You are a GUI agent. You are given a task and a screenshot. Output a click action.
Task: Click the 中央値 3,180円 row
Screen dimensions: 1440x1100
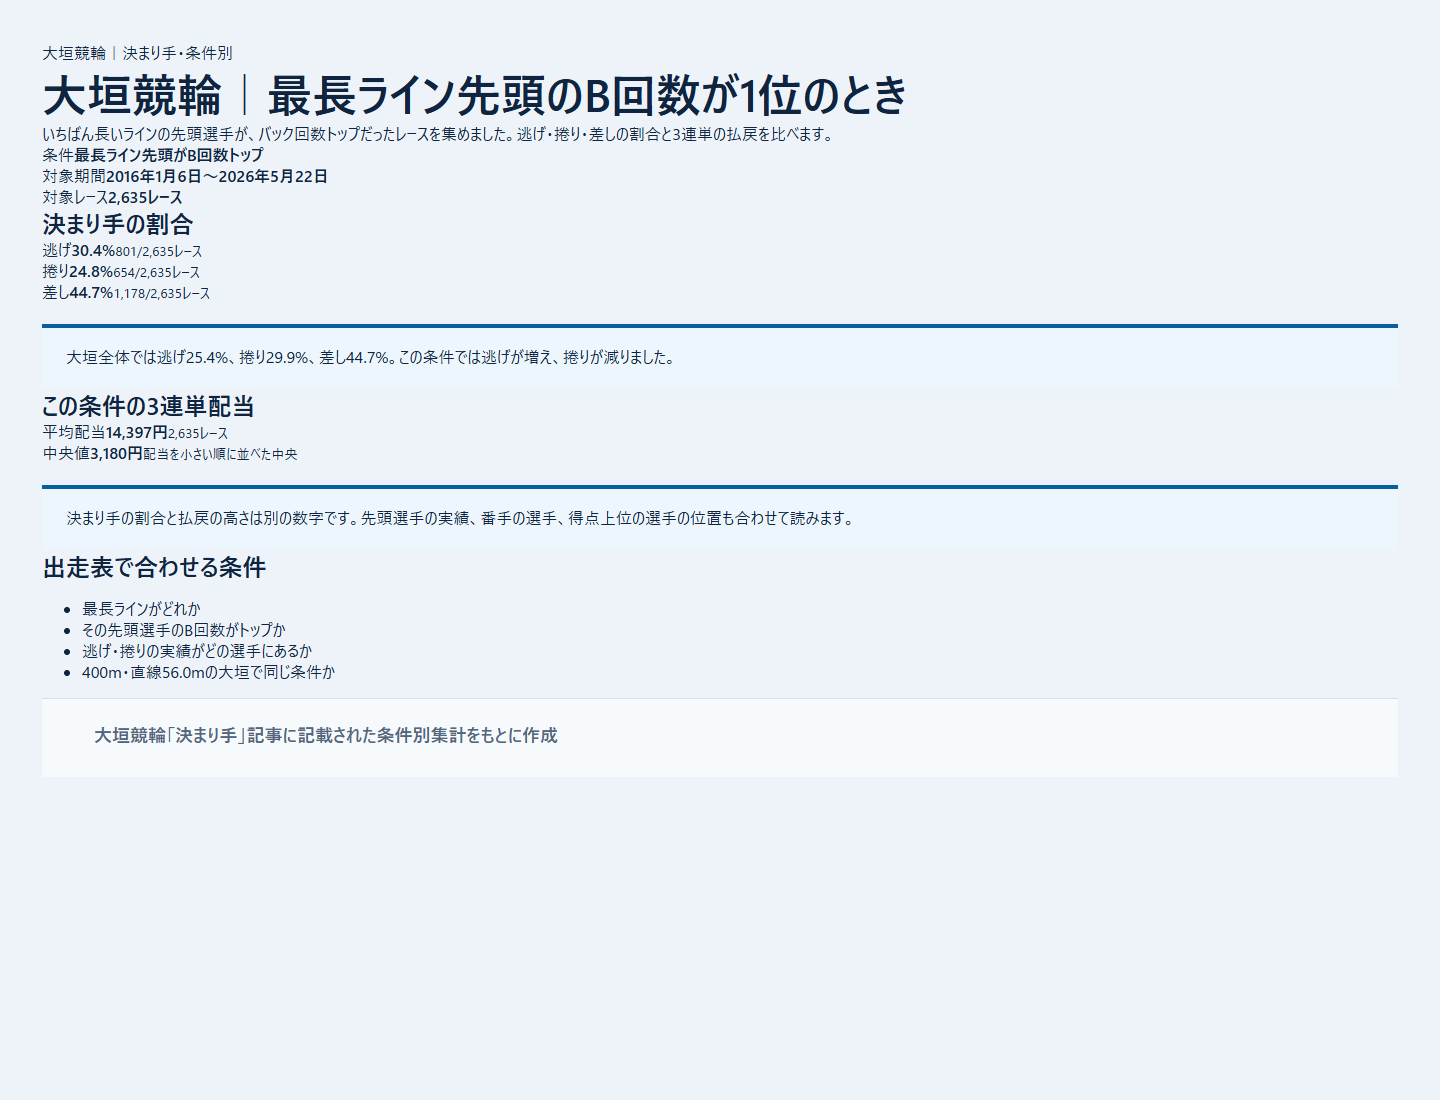tap(170, 454)
